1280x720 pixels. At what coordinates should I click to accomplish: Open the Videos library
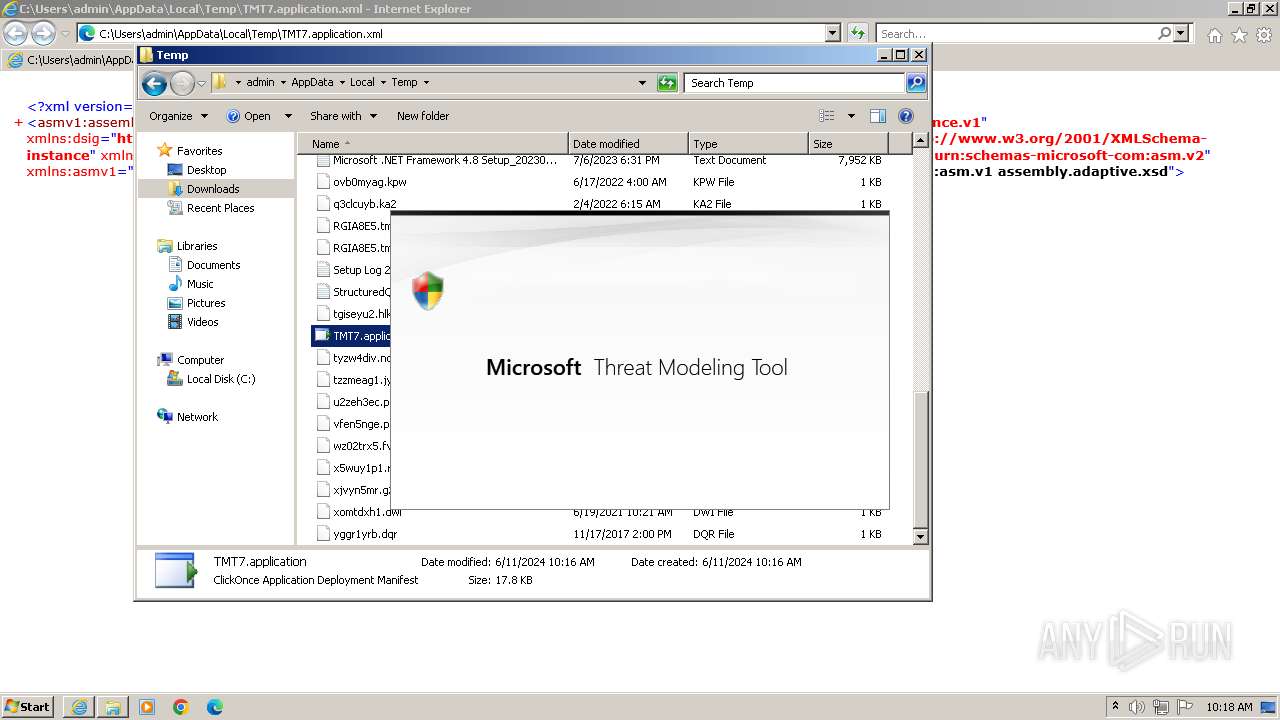(202, 322)
